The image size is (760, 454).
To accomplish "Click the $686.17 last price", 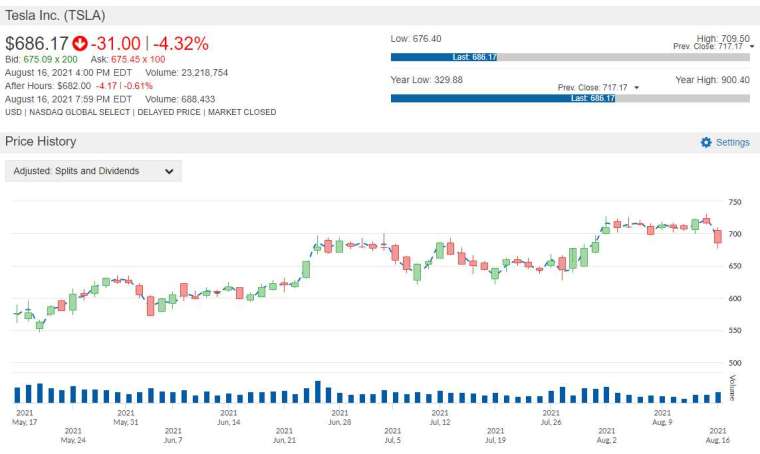I will [37, 44].
